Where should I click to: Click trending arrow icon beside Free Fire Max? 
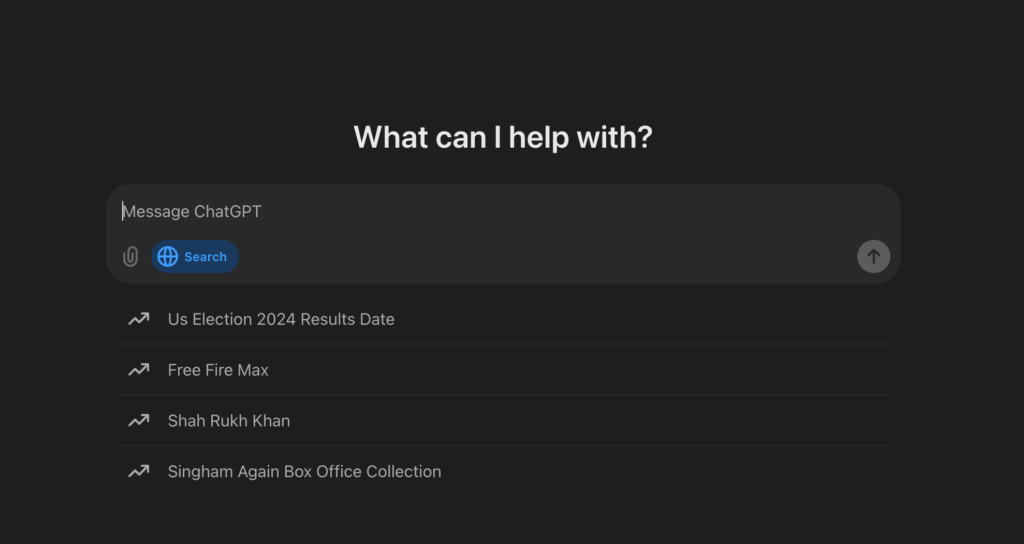pos(138,370)
